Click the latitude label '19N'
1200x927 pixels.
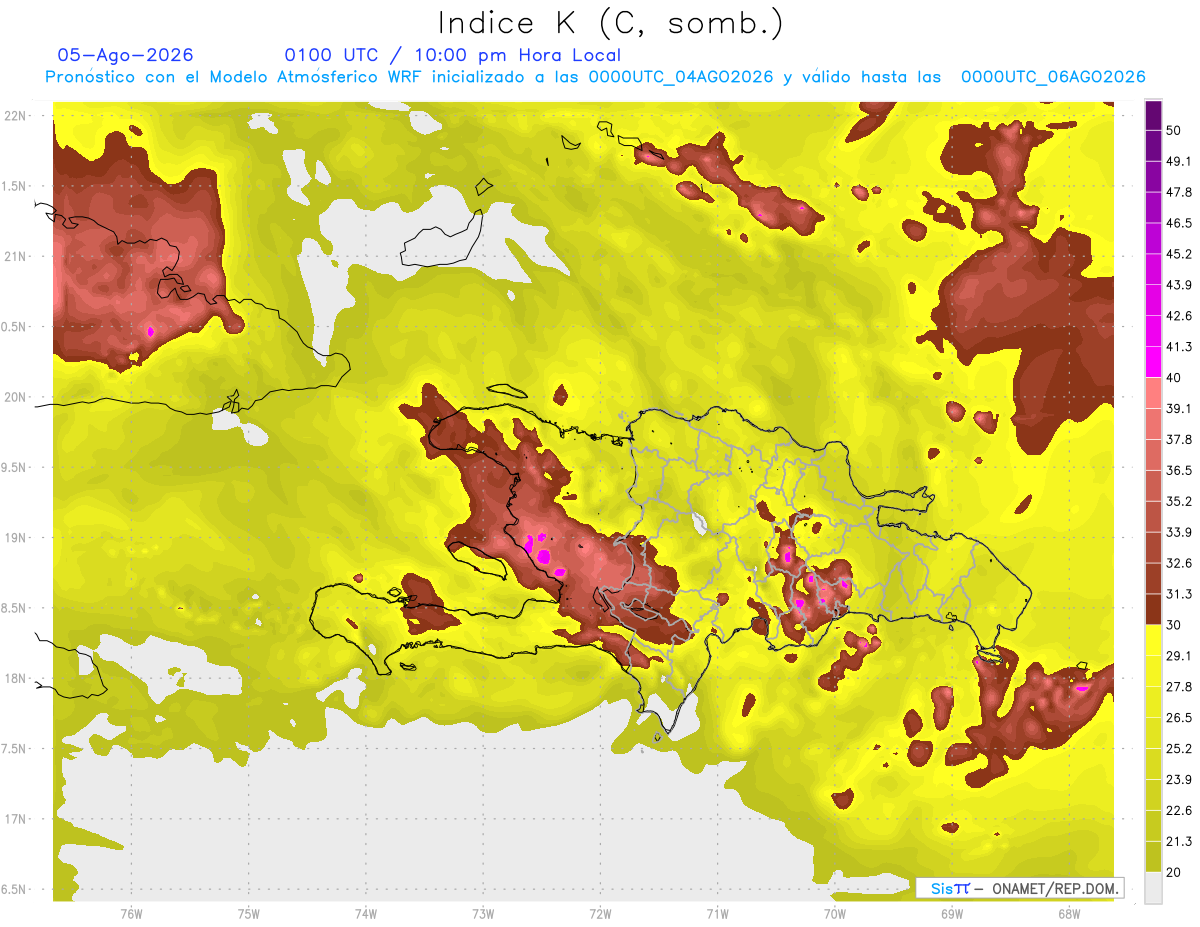(x=16, y=538)
